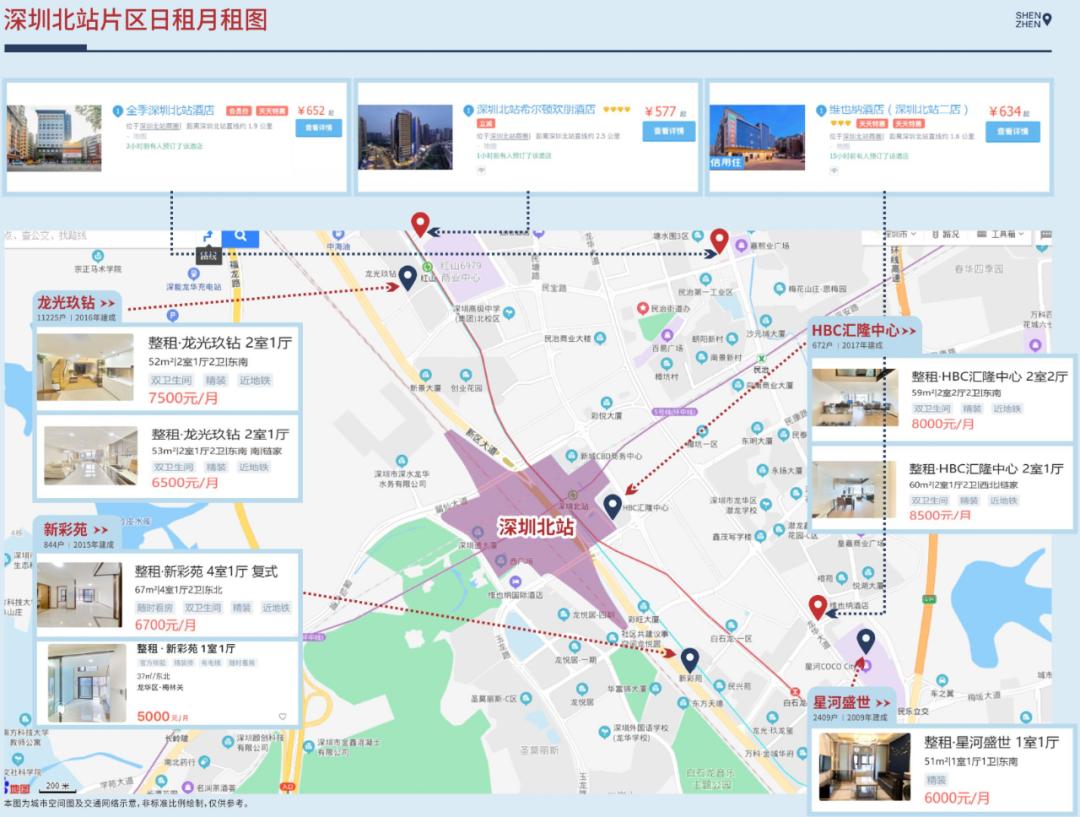Toggle the 路况 traffic layer button
Viewport: 1080px width, 817px height.
945,234
